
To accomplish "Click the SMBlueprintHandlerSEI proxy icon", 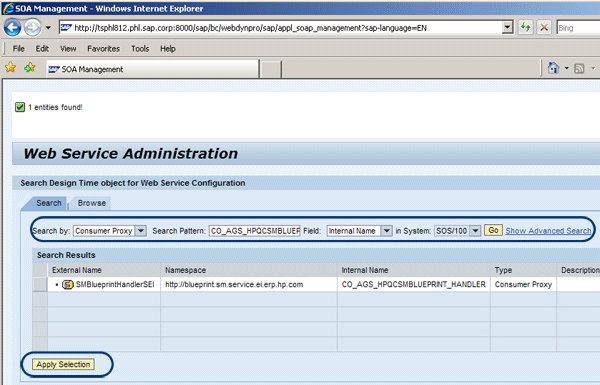I will click(68, 284).
